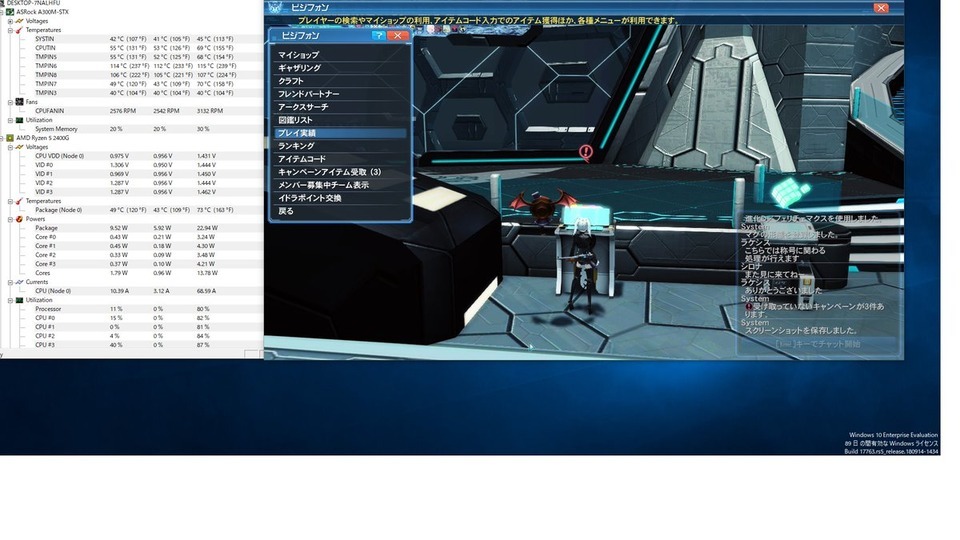Open ランキング from the menu
This screenshot has width=960, height=540.
coord(340,146)
